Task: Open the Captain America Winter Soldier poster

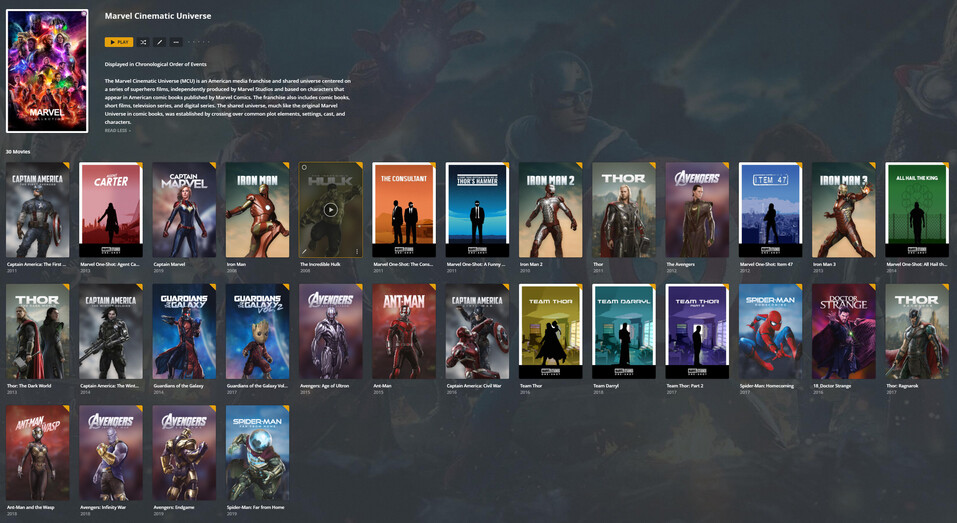Action: tap(111, 331)
